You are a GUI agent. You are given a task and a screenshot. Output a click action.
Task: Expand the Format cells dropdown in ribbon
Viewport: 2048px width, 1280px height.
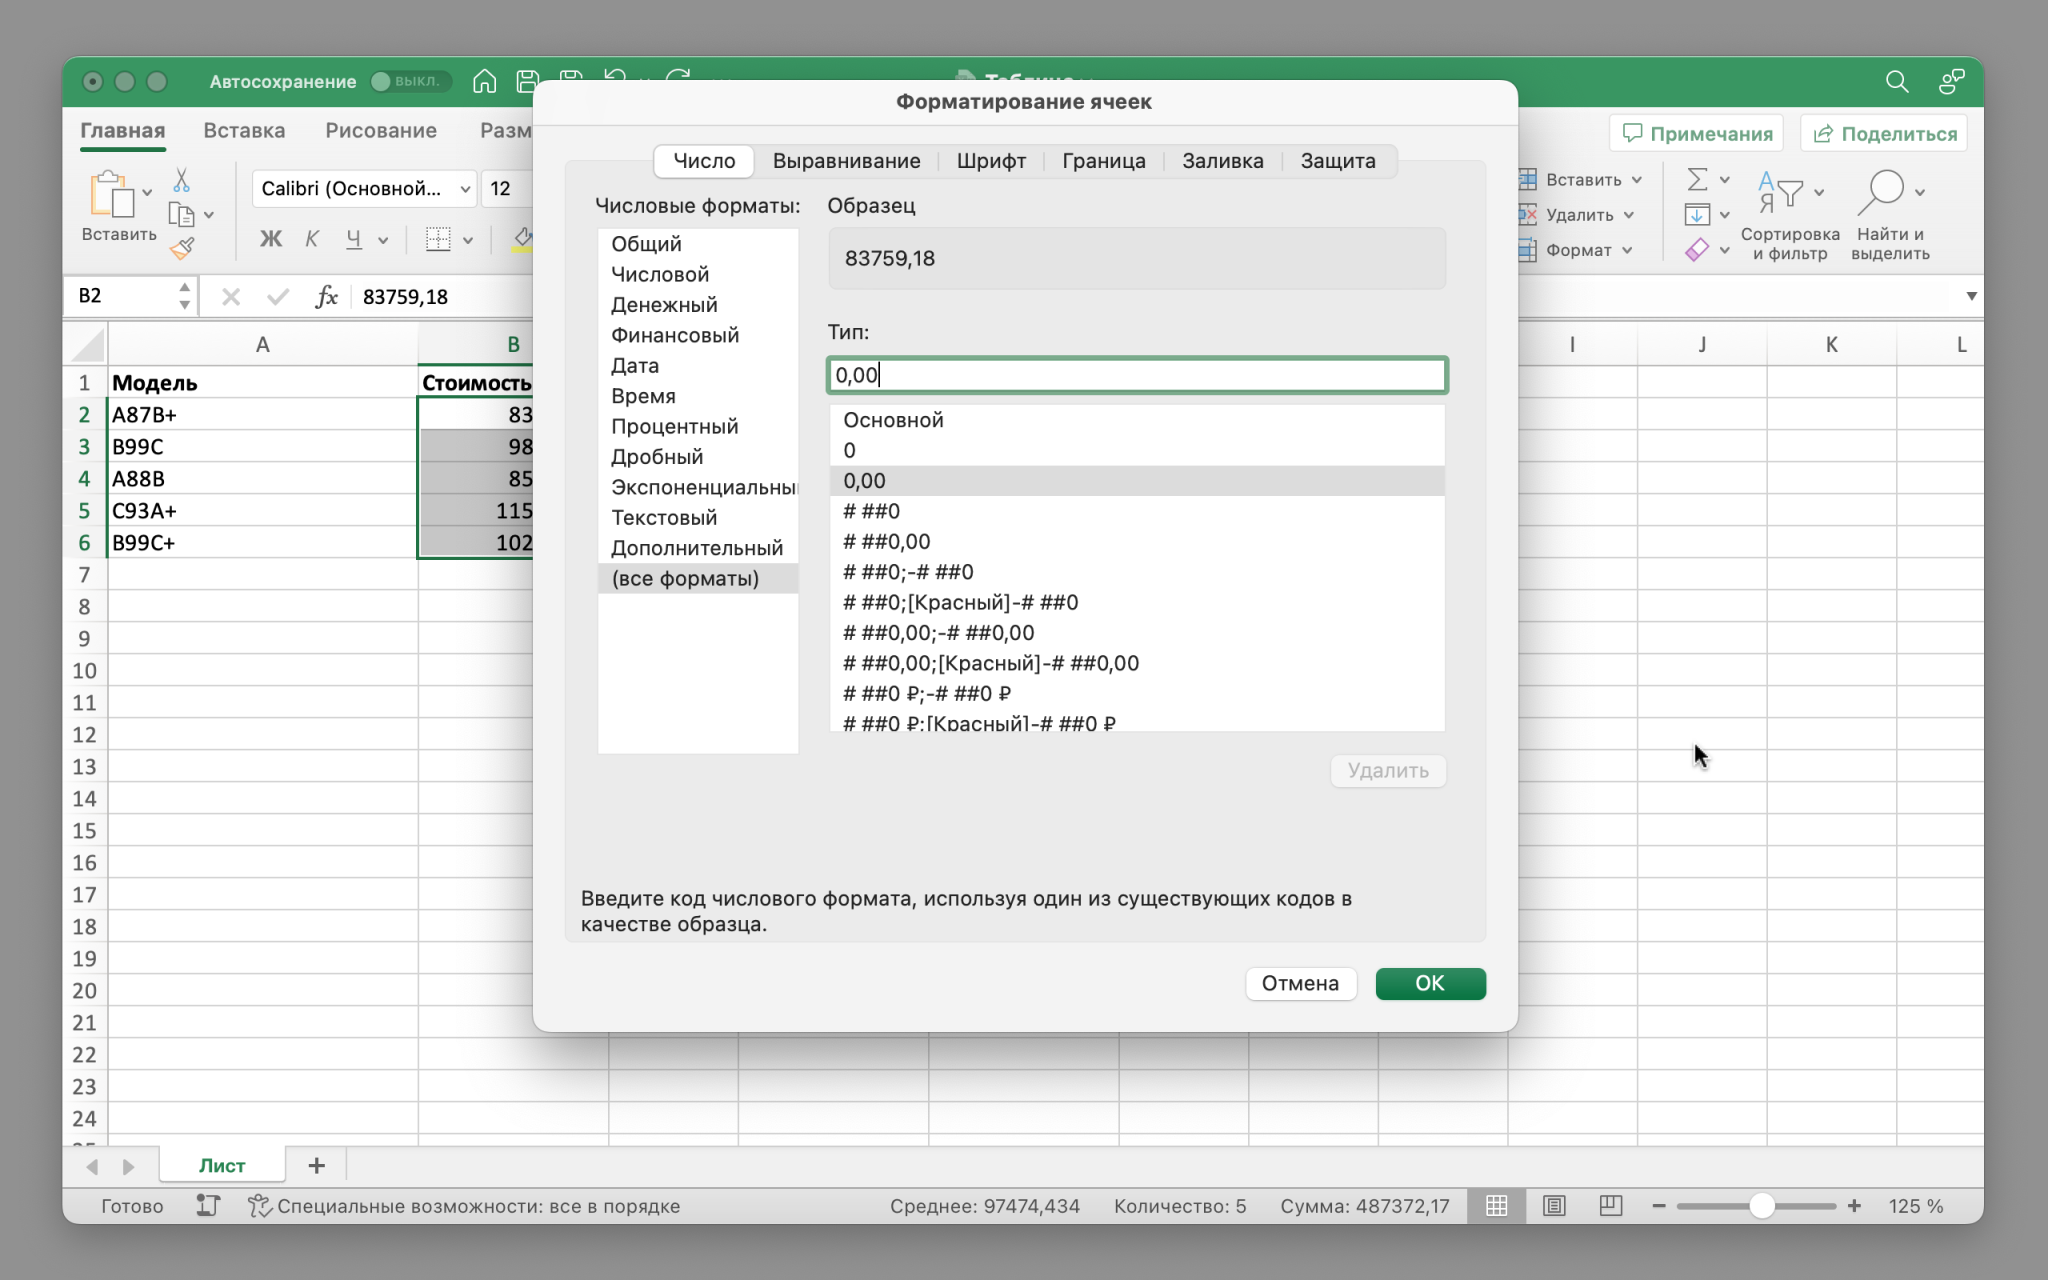(x=1628, y=250)
